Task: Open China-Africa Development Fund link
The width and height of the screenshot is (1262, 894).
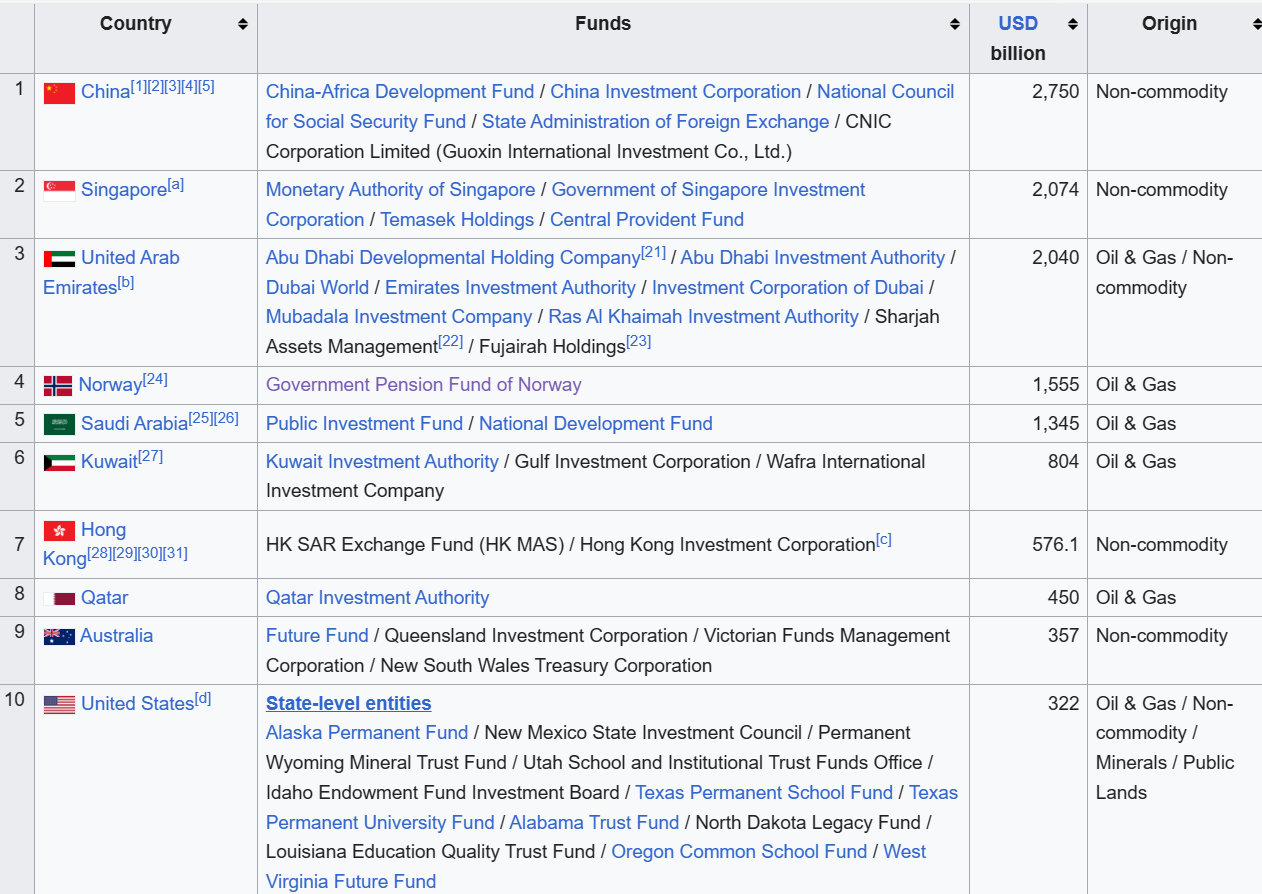Action: pos(400,92)
